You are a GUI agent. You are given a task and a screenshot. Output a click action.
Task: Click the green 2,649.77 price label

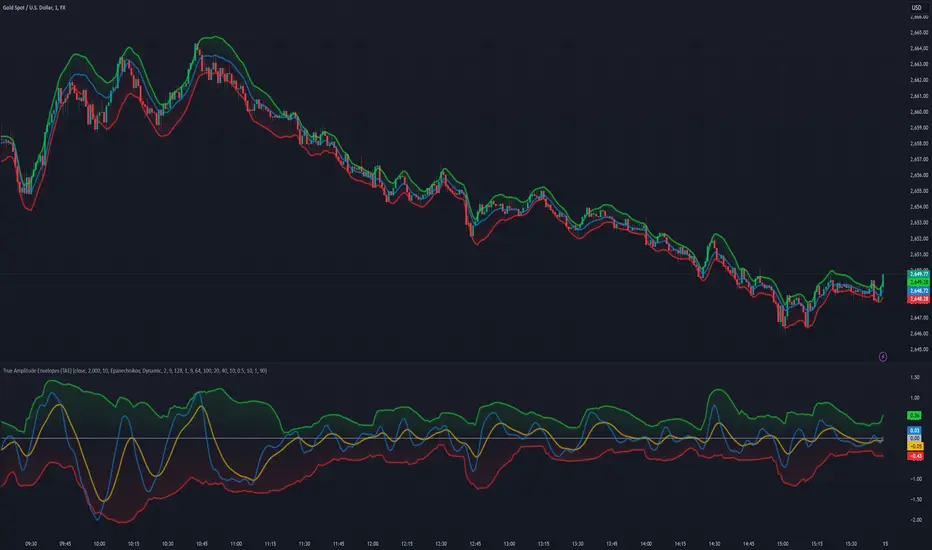pos(916,273)
